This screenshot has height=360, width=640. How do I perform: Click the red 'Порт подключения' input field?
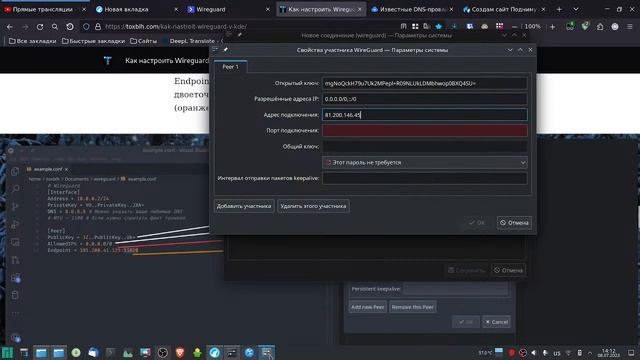(424, 131)
